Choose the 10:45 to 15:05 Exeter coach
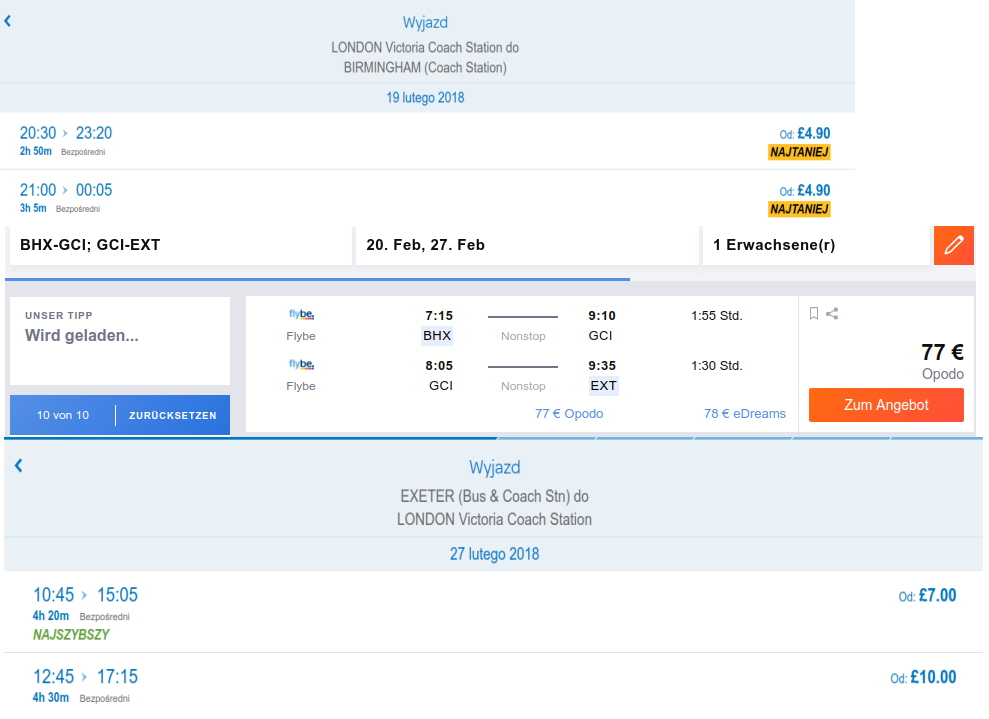Viewport: 989px width, 719px height. [493, 612]
